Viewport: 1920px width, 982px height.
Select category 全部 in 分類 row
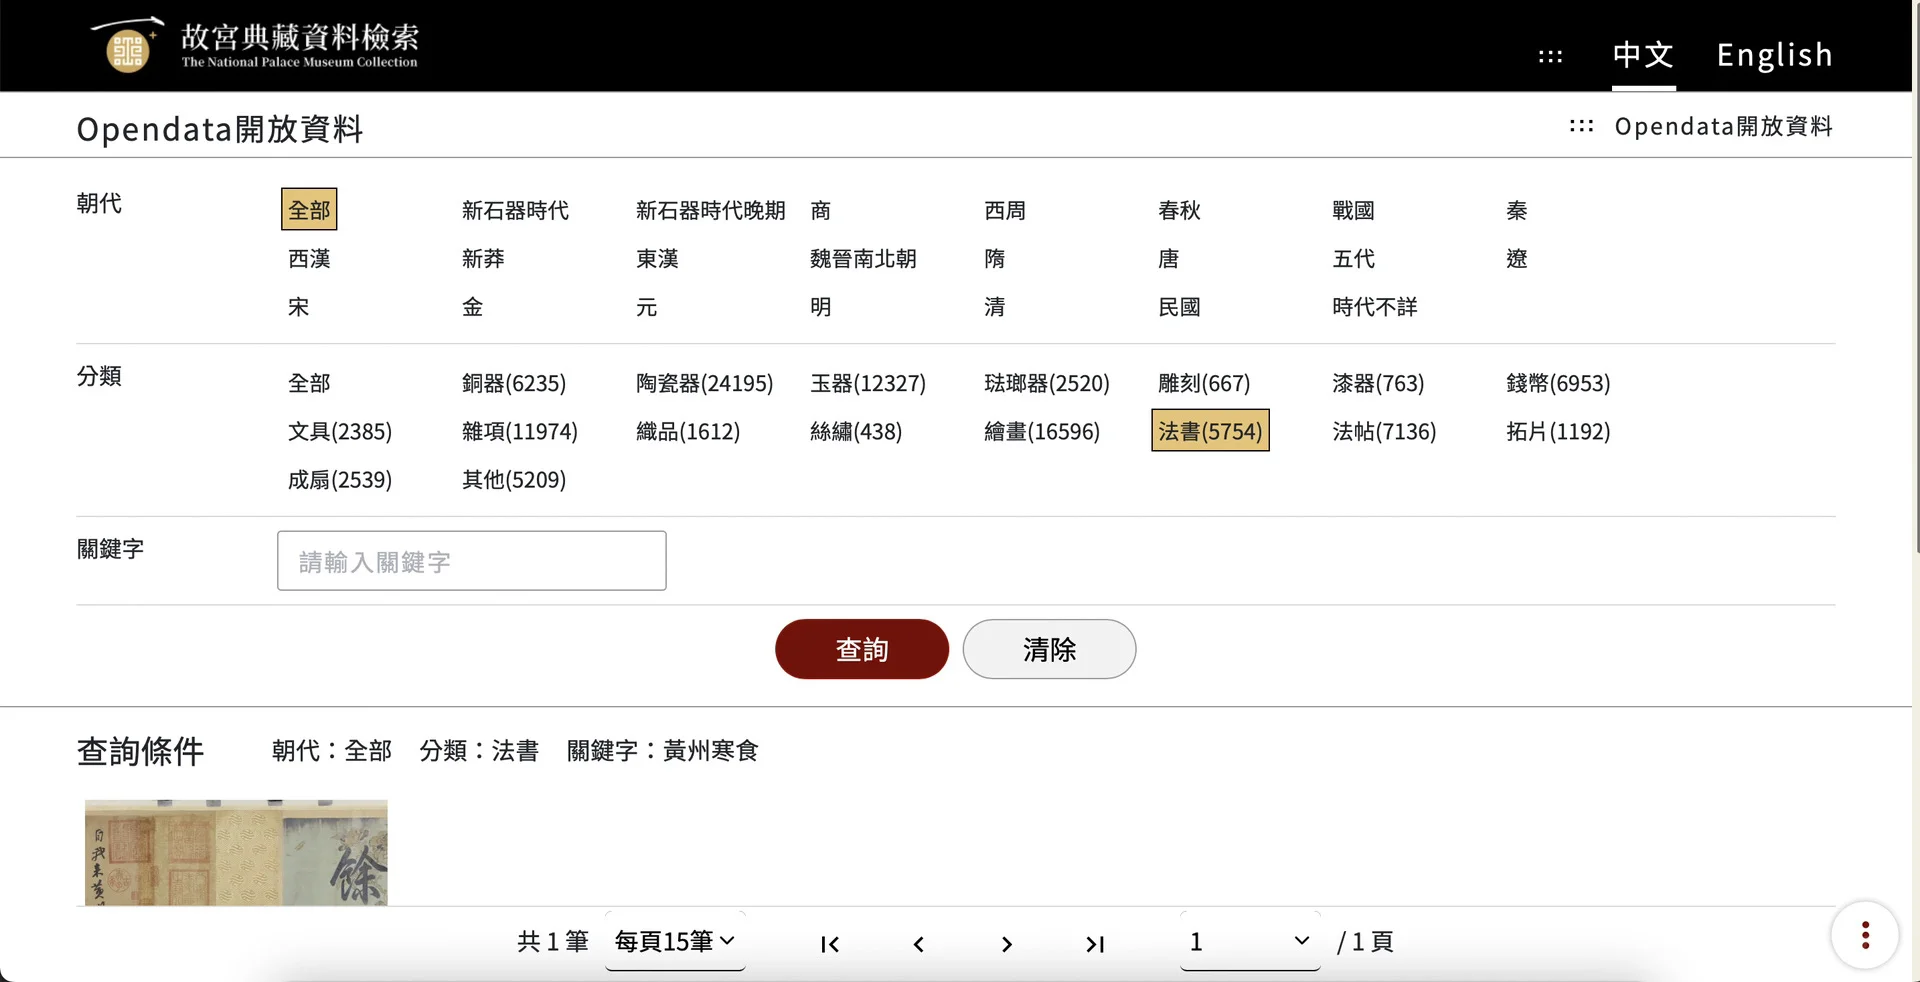(x=309, y=383)
